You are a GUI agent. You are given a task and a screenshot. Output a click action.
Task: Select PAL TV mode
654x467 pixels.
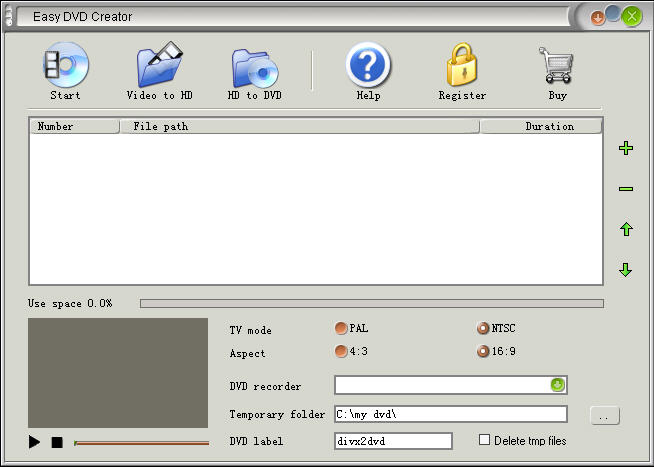(341, 328)
